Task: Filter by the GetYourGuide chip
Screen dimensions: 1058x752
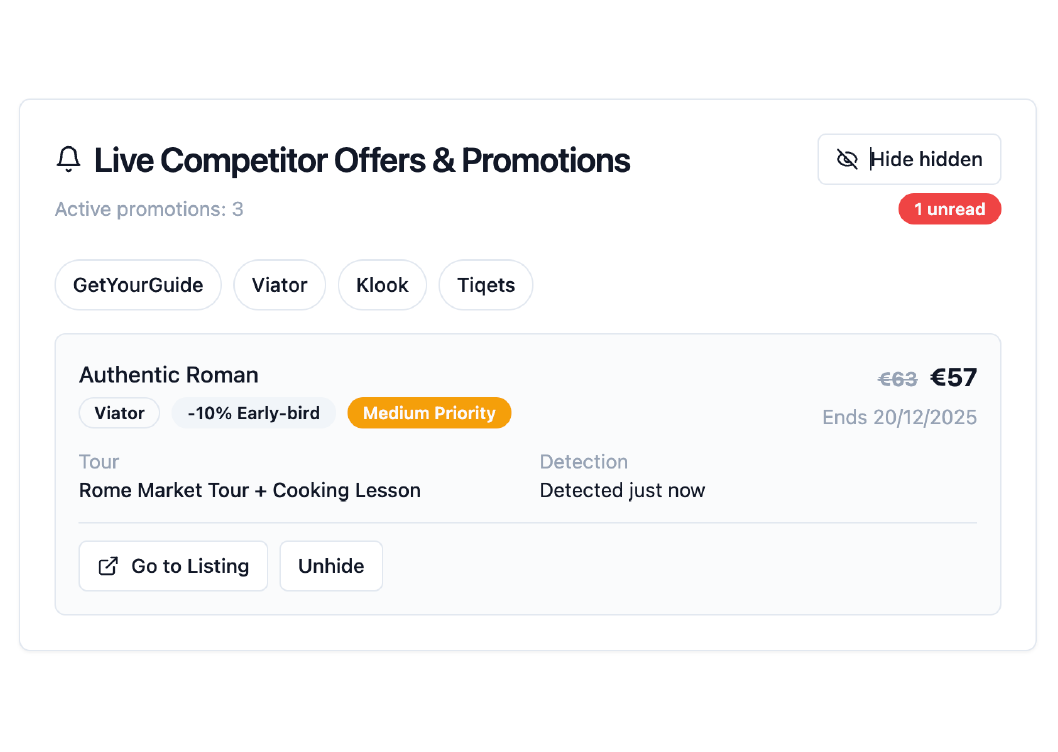Action: coord(138,285)
